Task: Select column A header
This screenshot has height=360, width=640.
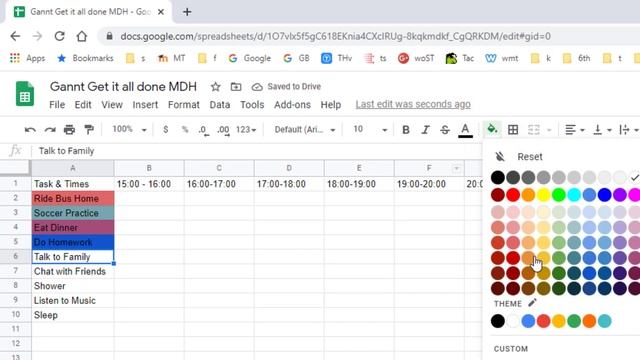Action: (x=73, y=168)
